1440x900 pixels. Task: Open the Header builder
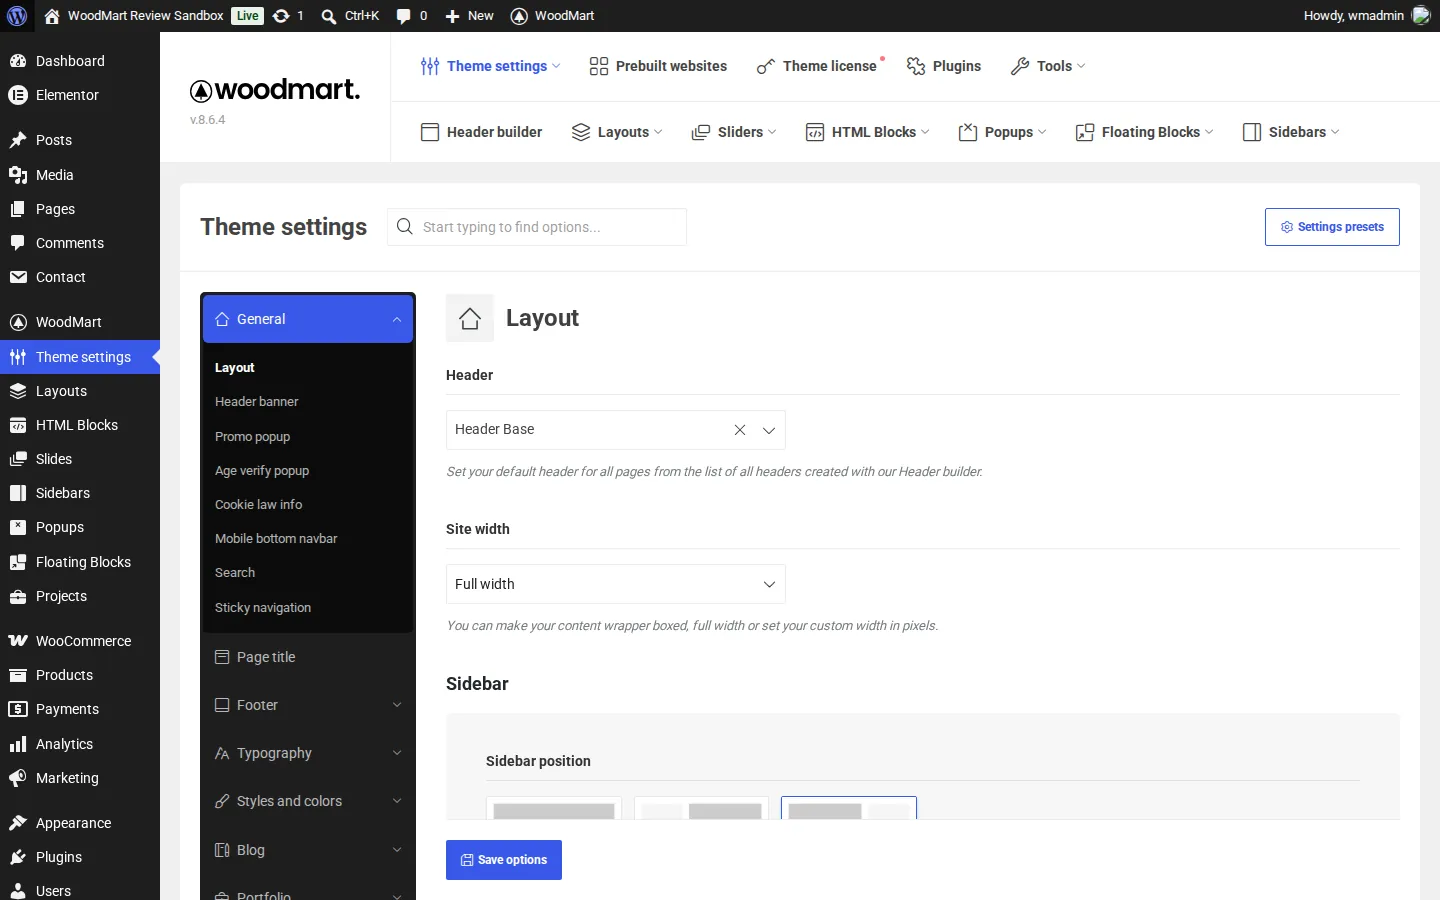pyautogui.click(x=482, y=132)
